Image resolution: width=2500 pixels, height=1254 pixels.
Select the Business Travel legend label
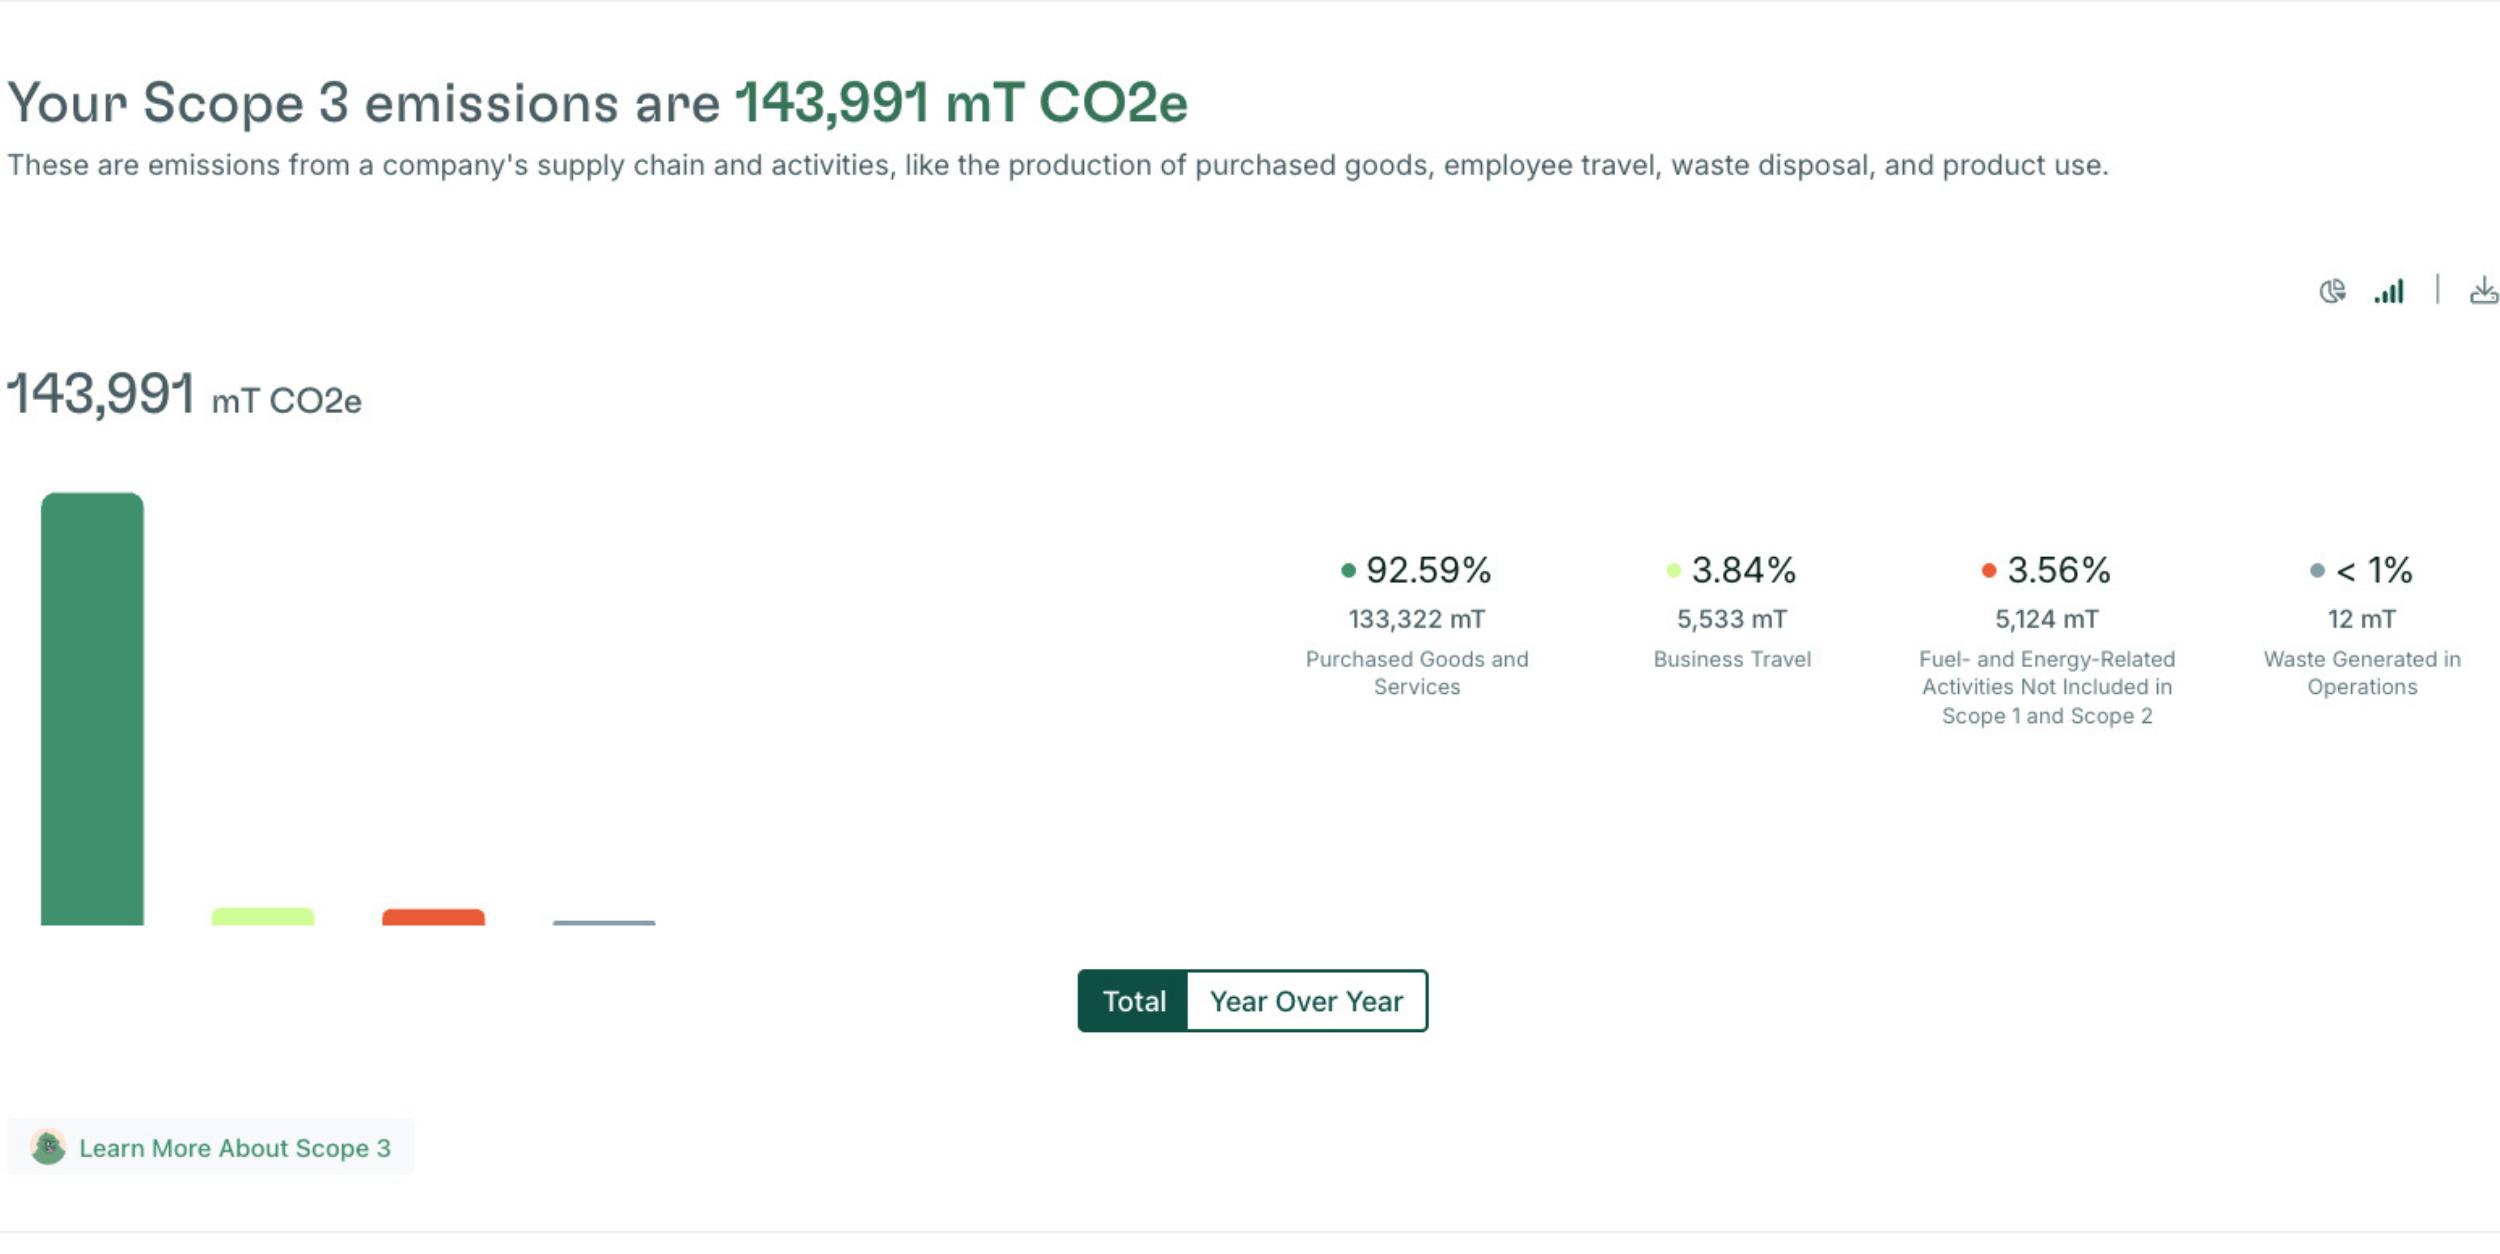[x=1732, y=659]
